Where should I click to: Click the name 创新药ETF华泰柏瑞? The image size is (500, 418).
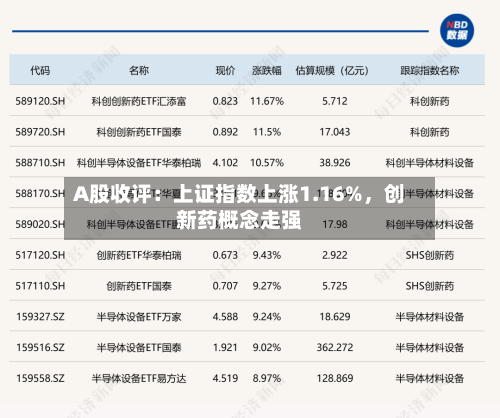click(139, 255)
